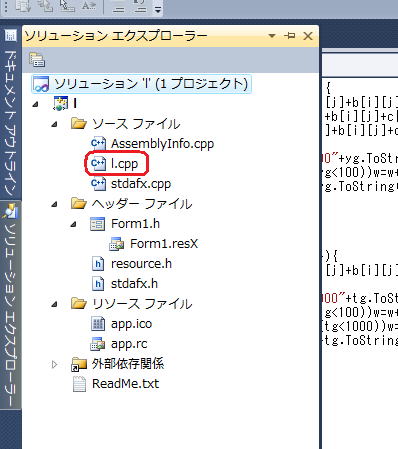The width and height of the screenshot is (398, 449).
Task: Select the solution node ソリューション 'l'
Action: click(x=142, y=84)
